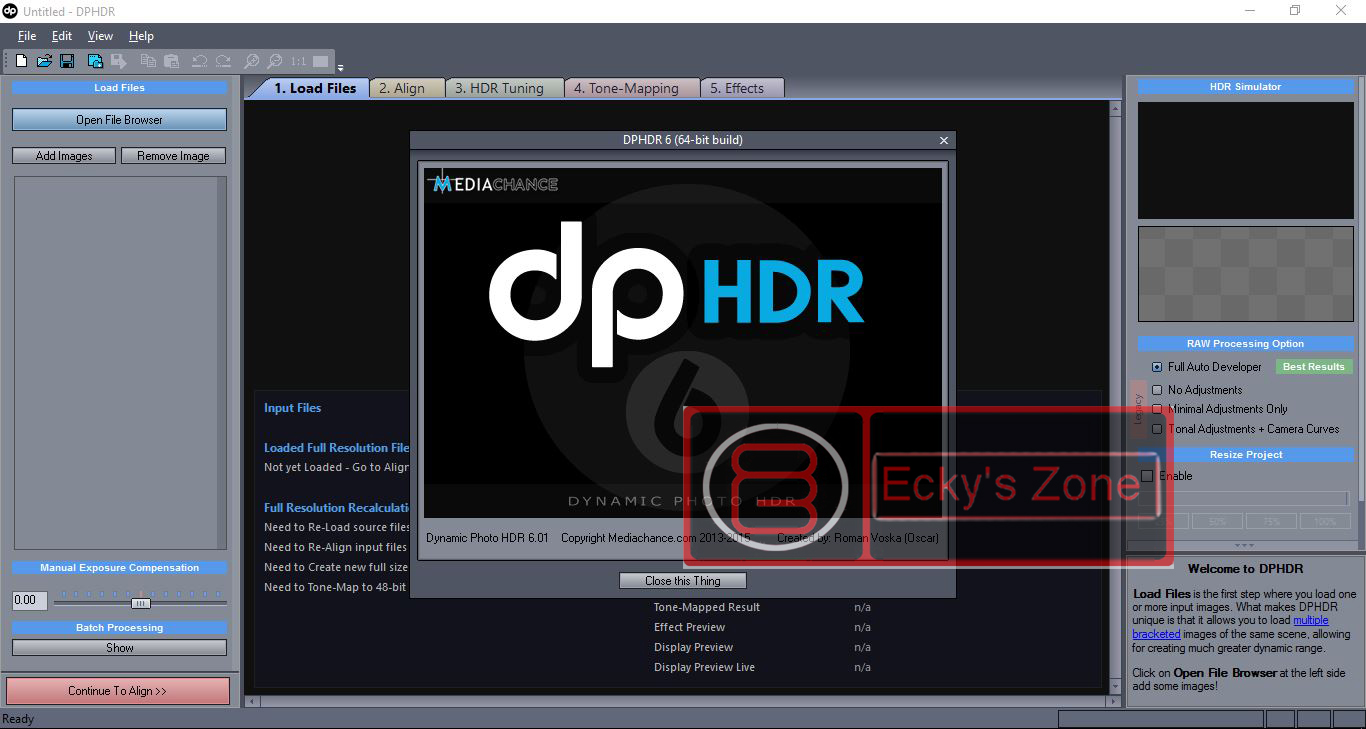Image resolution: width=1366 pixels, height=729 pixels.
Task: Click the main workspace vertical scrollbar
Action: click(x=1115, y=397)
